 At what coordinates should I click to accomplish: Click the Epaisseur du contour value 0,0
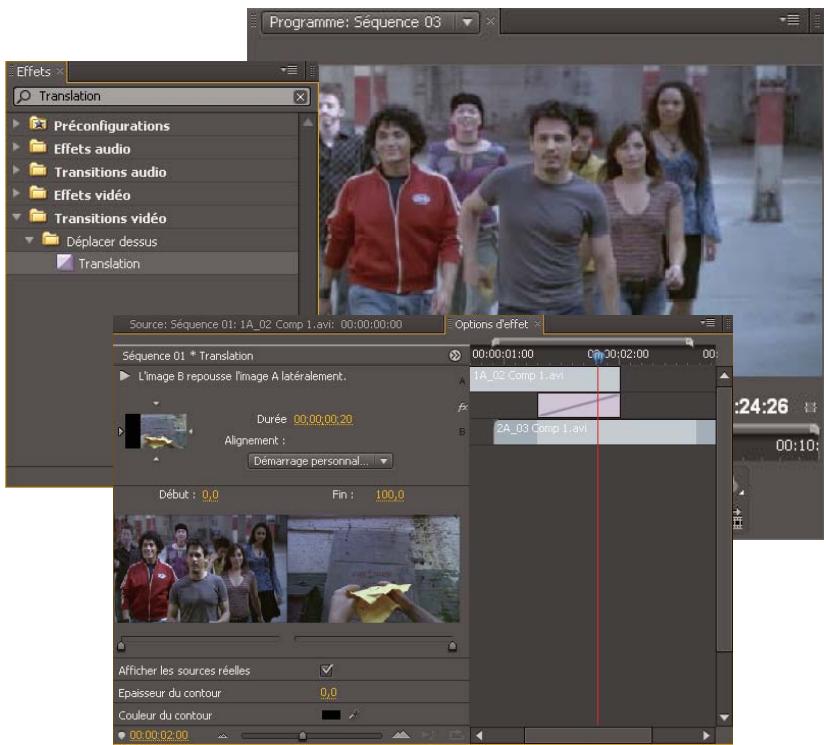coord(328,692)
